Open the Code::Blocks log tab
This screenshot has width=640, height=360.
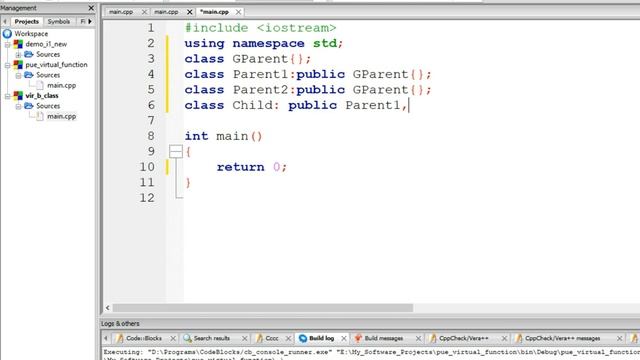tap(144, 338)
